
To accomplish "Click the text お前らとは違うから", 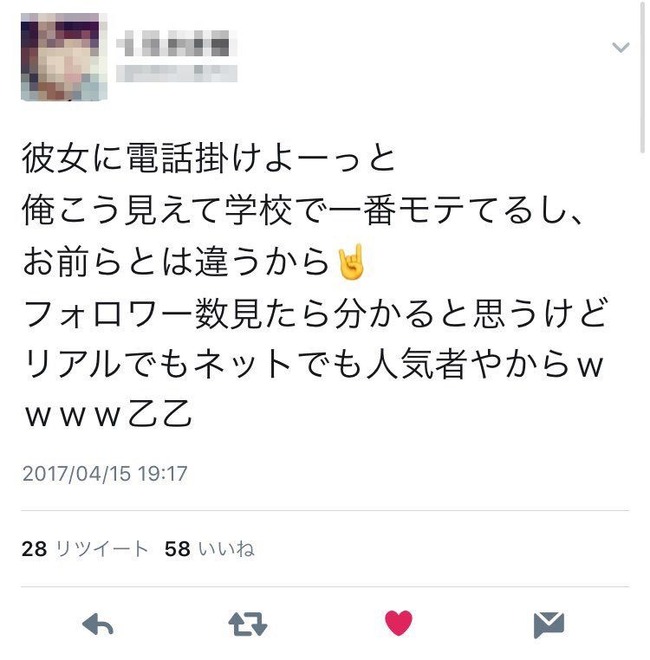I will click(176, 262).
